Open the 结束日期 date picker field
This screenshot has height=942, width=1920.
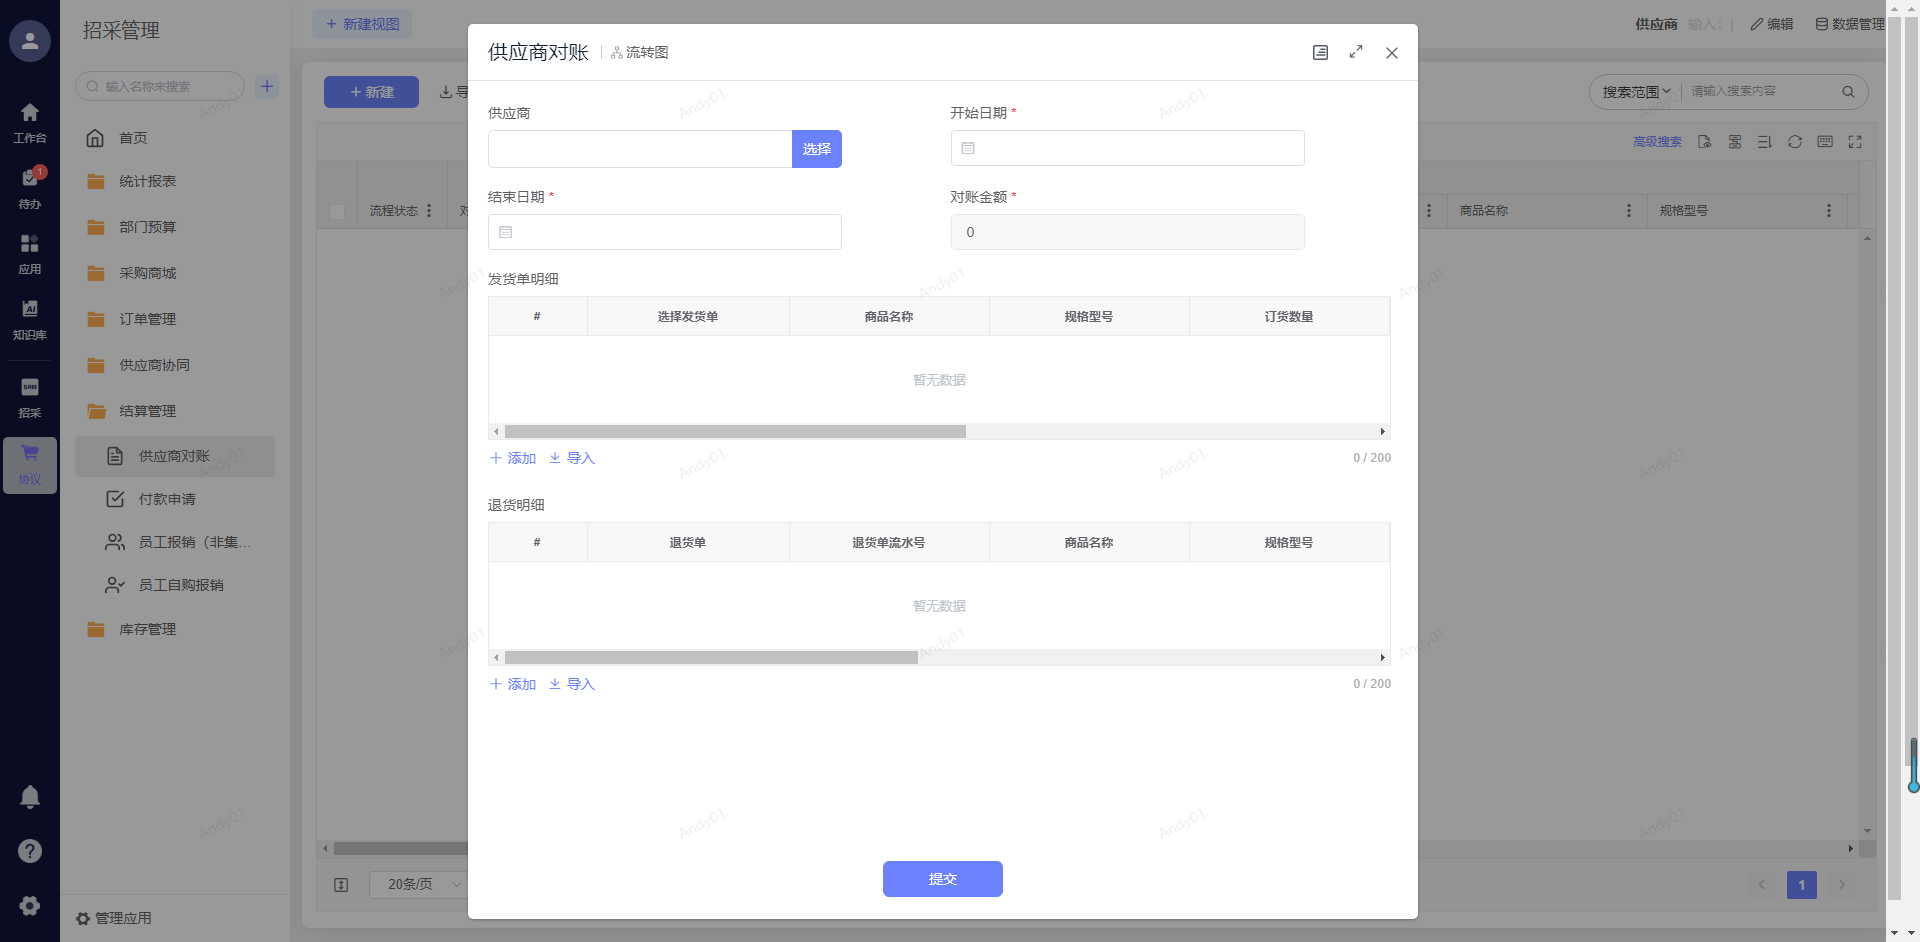tap(664, 232)
